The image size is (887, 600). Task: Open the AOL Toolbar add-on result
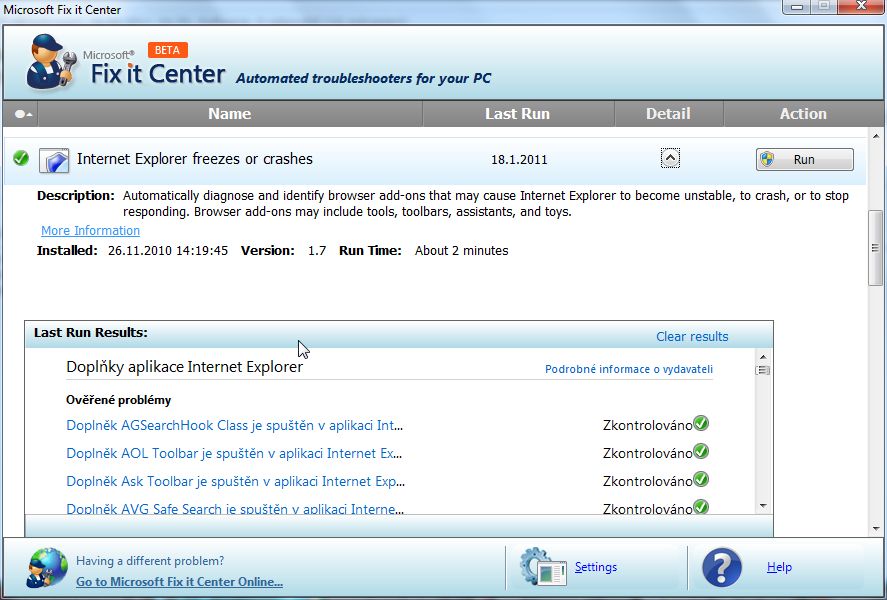click(x=234, y=454)
